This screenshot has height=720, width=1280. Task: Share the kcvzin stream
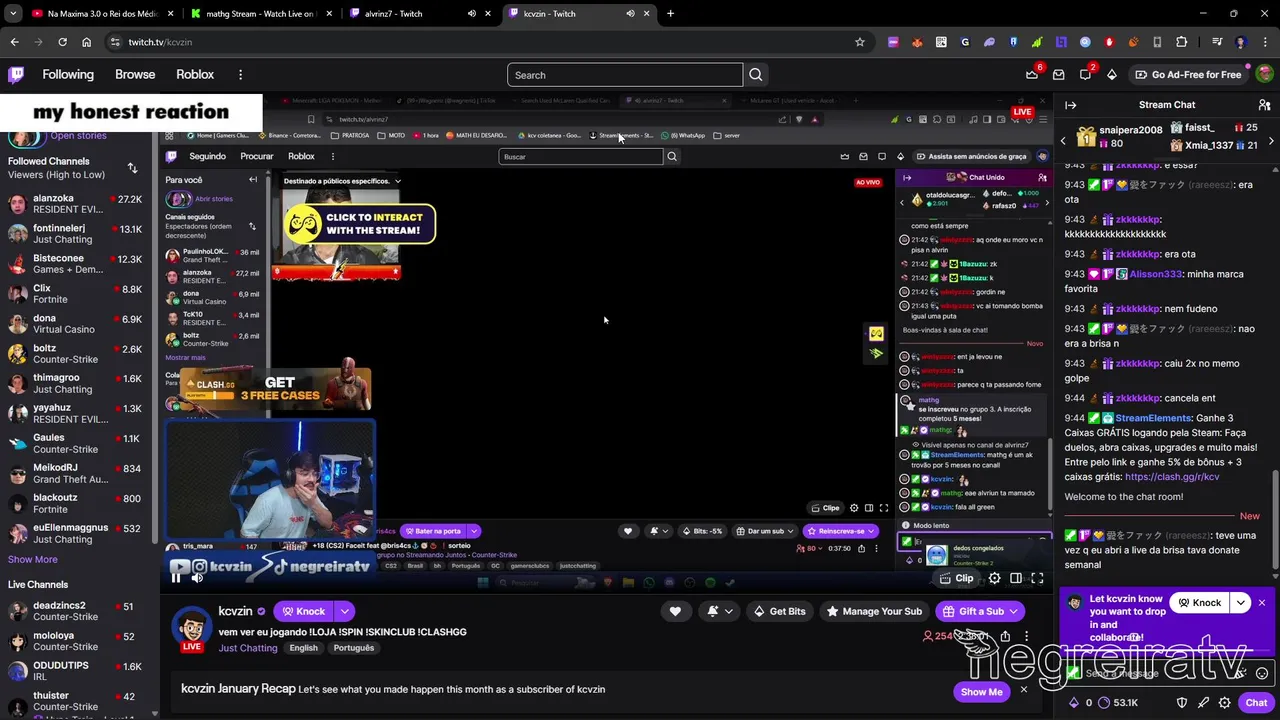(x=1005, y=636)
